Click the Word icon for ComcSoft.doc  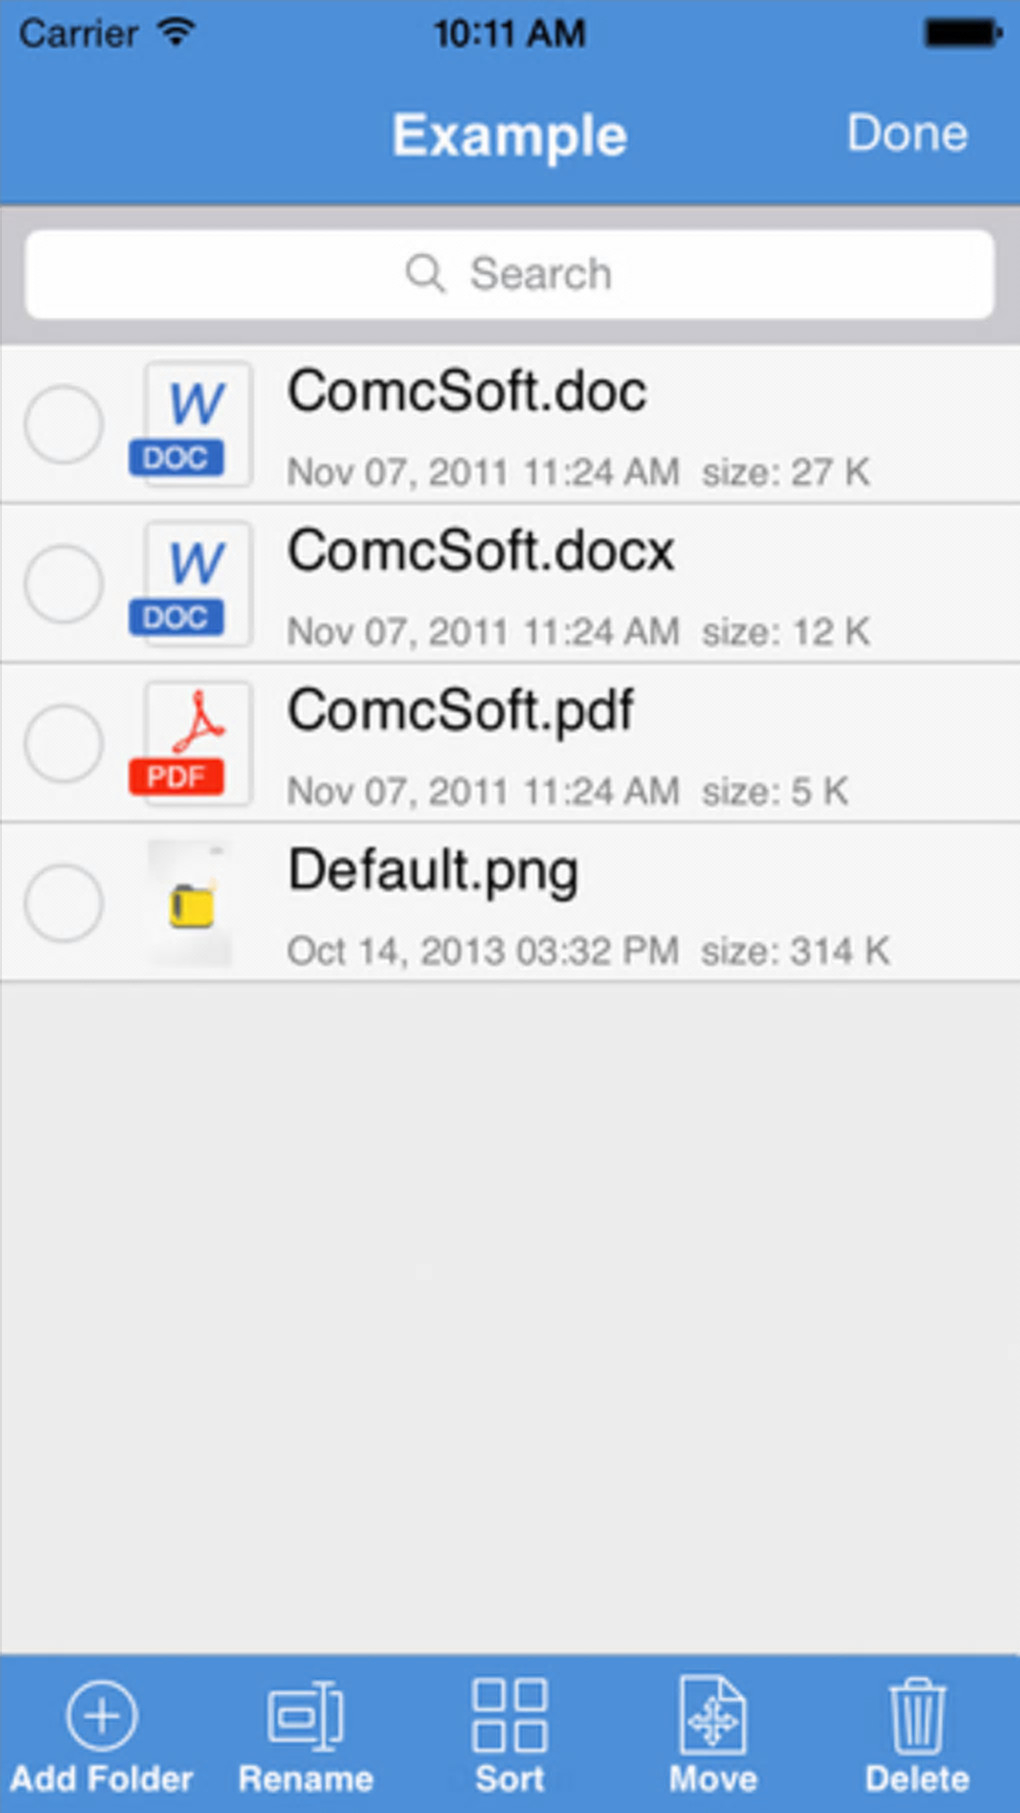[190, 424]
